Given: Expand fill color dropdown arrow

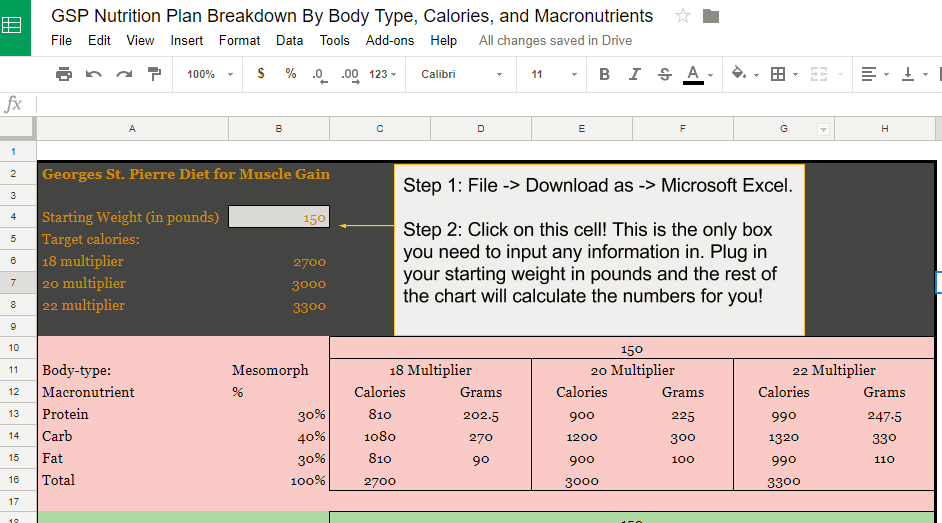Looking at the screenshot, I should [756, 75].
